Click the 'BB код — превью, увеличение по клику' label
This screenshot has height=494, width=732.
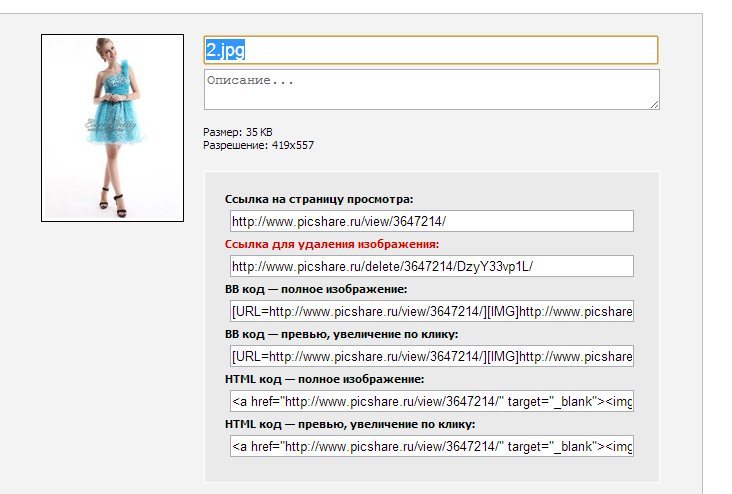click(x=341, y=334)
